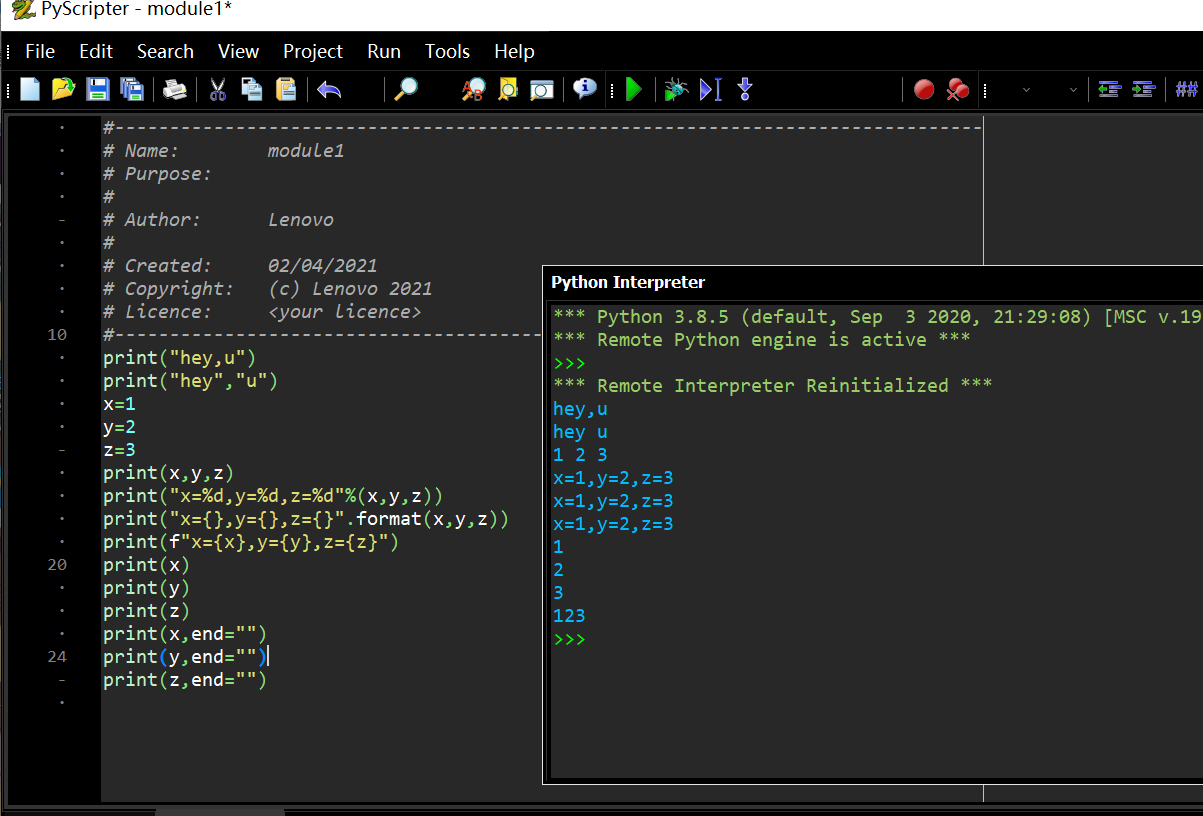Screen dimensions: 1203x816
Task: Paste from clipboard icon
Action: [x=286, y=90]
